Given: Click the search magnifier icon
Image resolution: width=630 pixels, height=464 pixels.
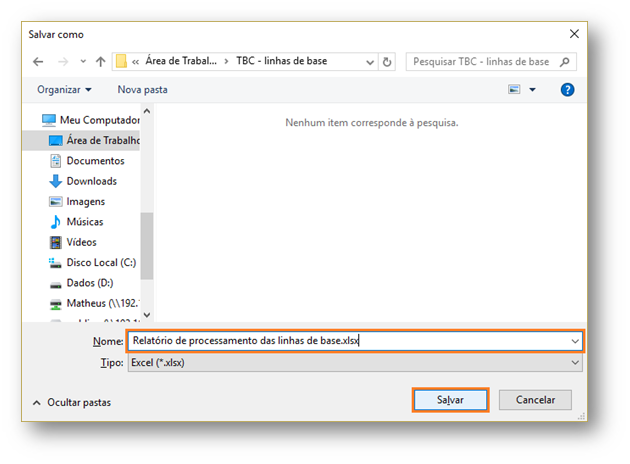Looking at the screenshot, I should point(566,61).
